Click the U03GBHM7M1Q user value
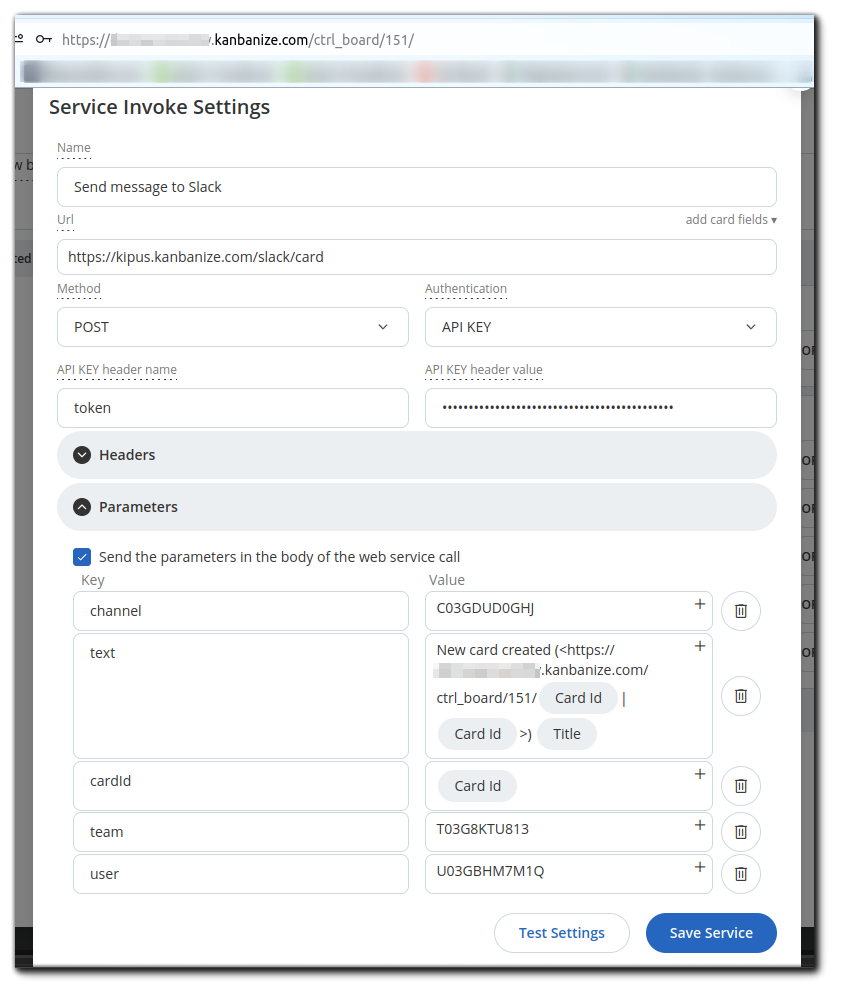The width and height of the screenshot is (841, 995). coord(490,871)
